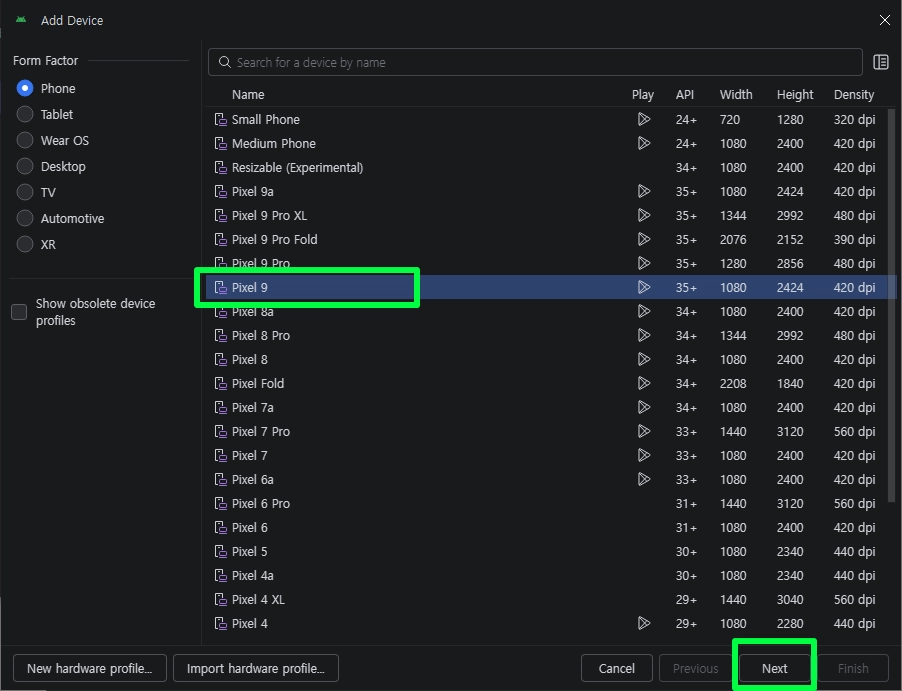Toggle the details side panel icon
Screen dimensions: 902x691
[x=881, y=62]
